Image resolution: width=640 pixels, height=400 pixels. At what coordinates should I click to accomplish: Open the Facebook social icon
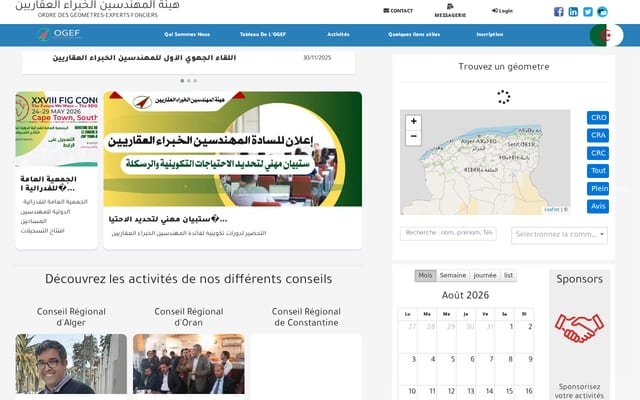pos(558,12)
